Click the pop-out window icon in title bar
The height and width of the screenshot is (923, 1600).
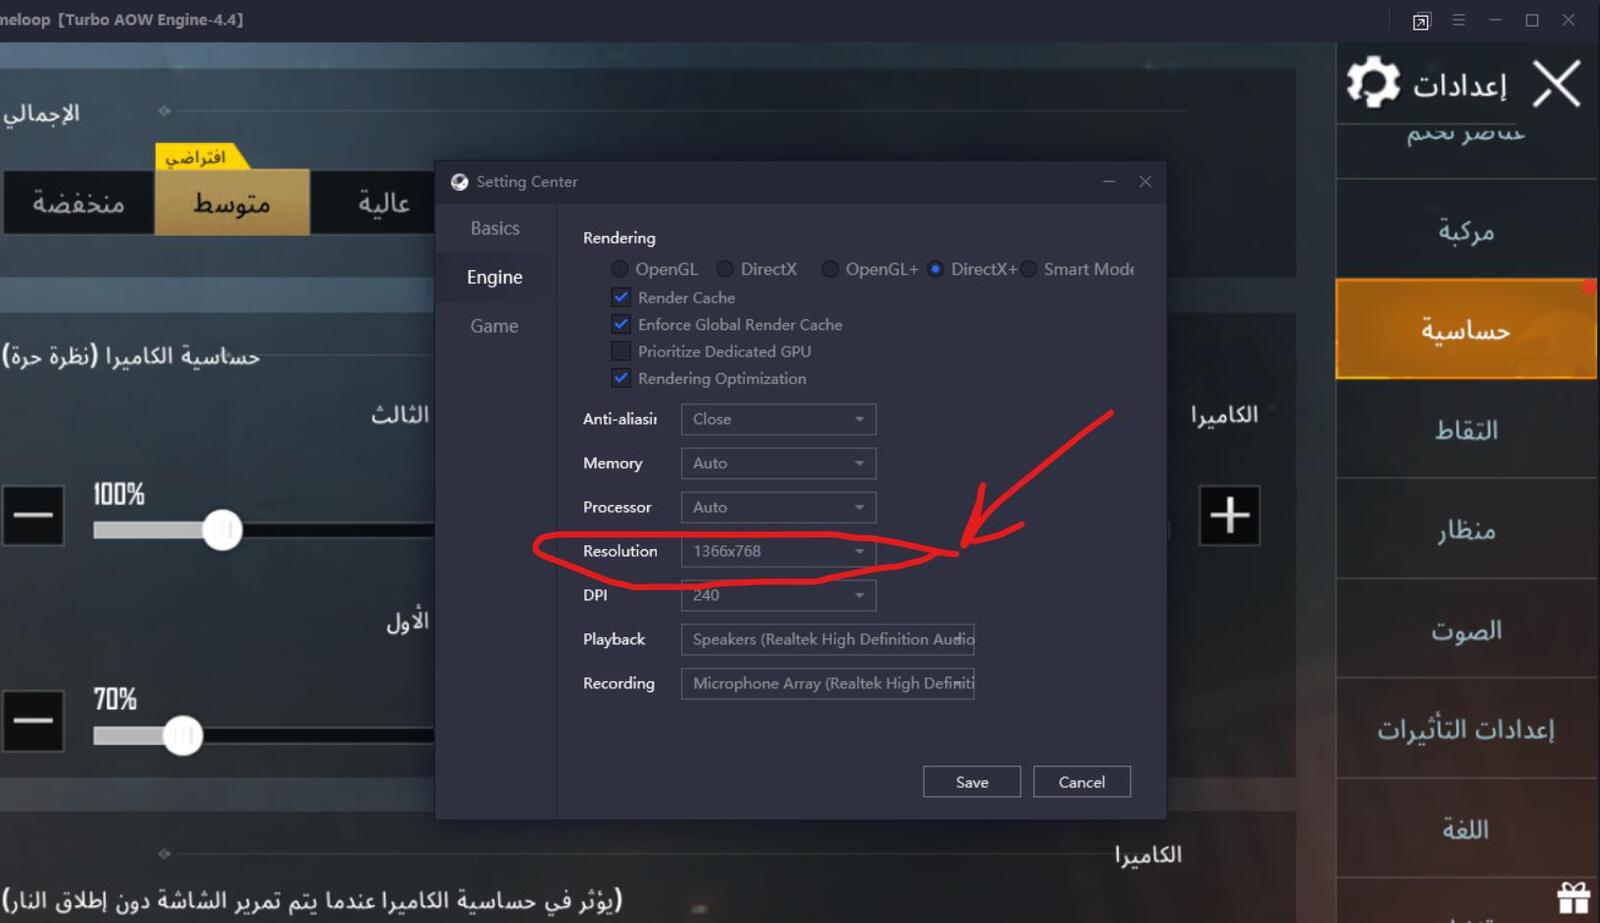coord(1421,21)
